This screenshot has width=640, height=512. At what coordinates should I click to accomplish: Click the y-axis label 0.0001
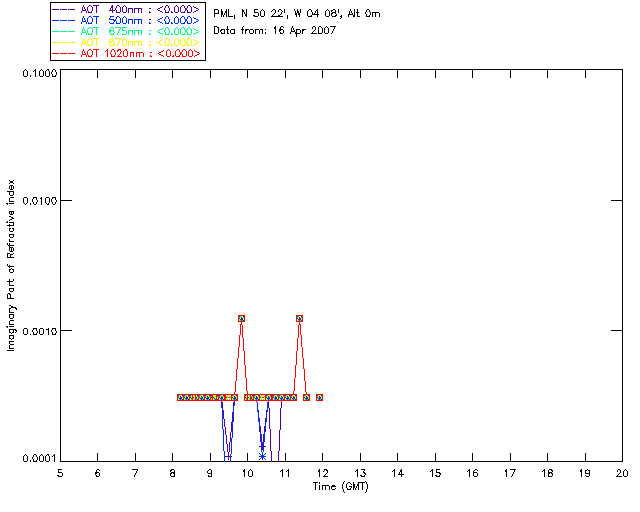tap(40, 459)
